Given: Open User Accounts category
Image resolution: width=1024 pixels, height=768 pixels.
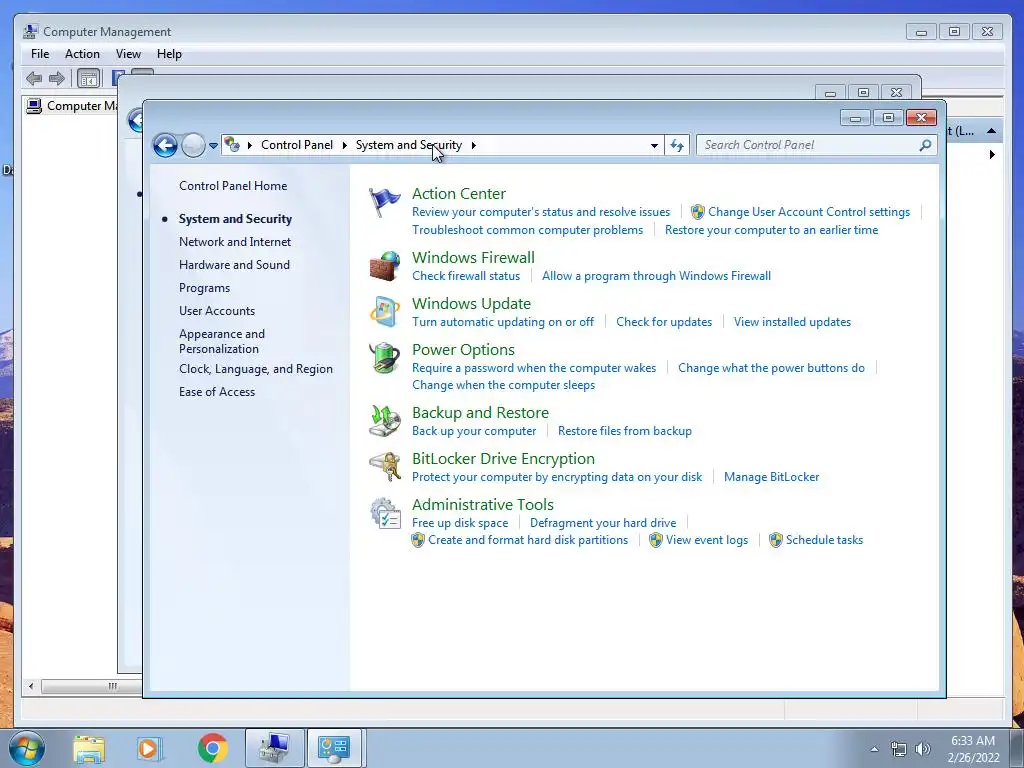Looking at the screenshot, I should (x=217, y=311).
